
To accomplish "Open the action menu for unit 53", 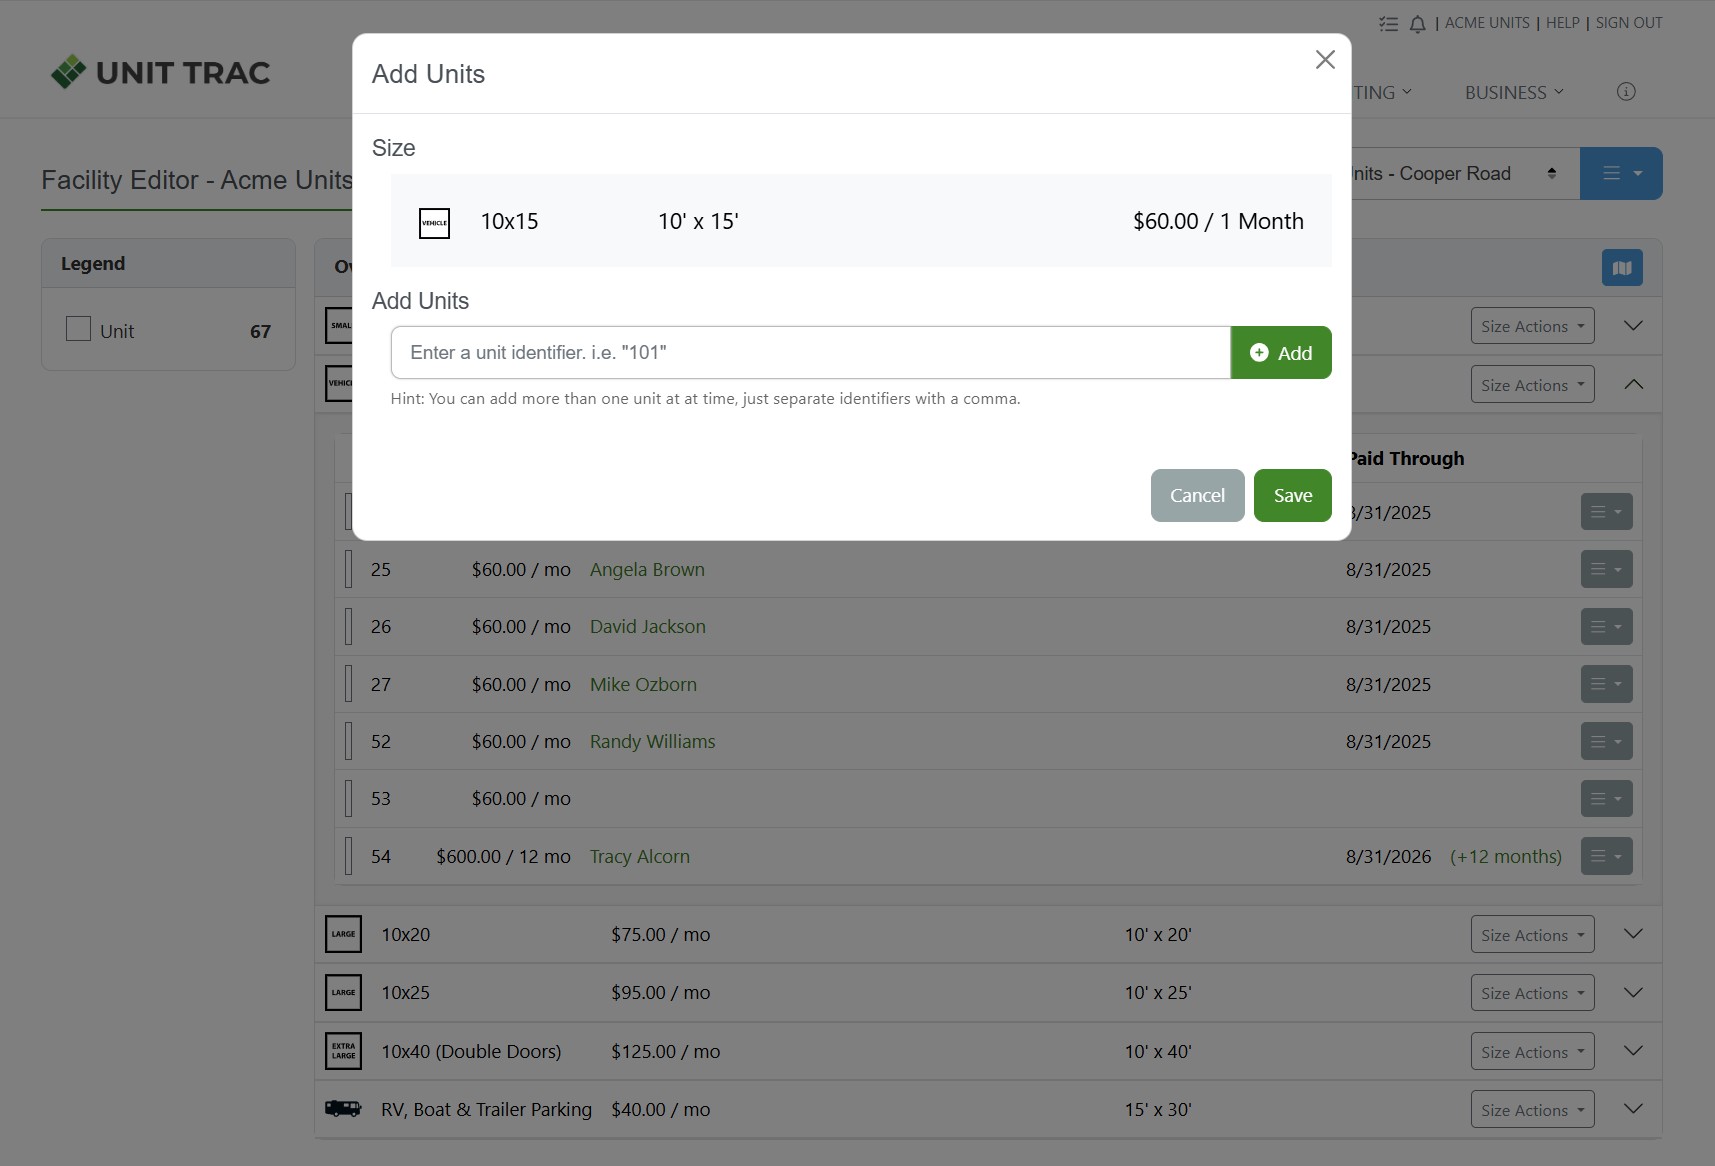I will pyautogui.click(x=1606, y=799).
